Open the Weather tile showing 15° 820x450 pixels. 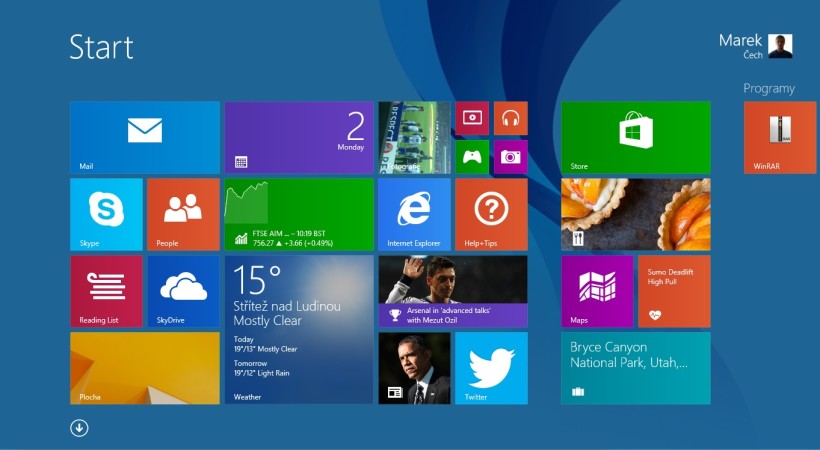click(x=299, y=330)
